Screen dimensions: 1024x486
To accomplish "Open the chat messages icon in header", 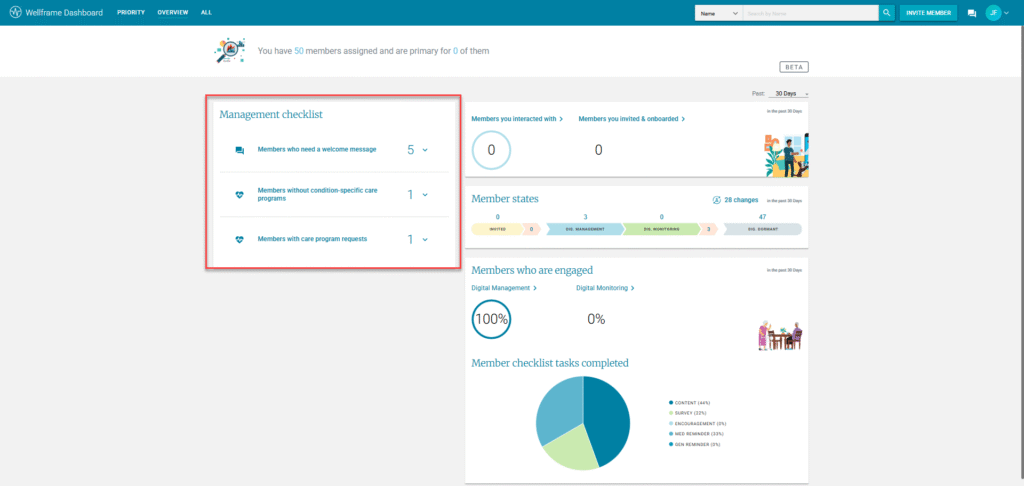I will tap(971, 13).
